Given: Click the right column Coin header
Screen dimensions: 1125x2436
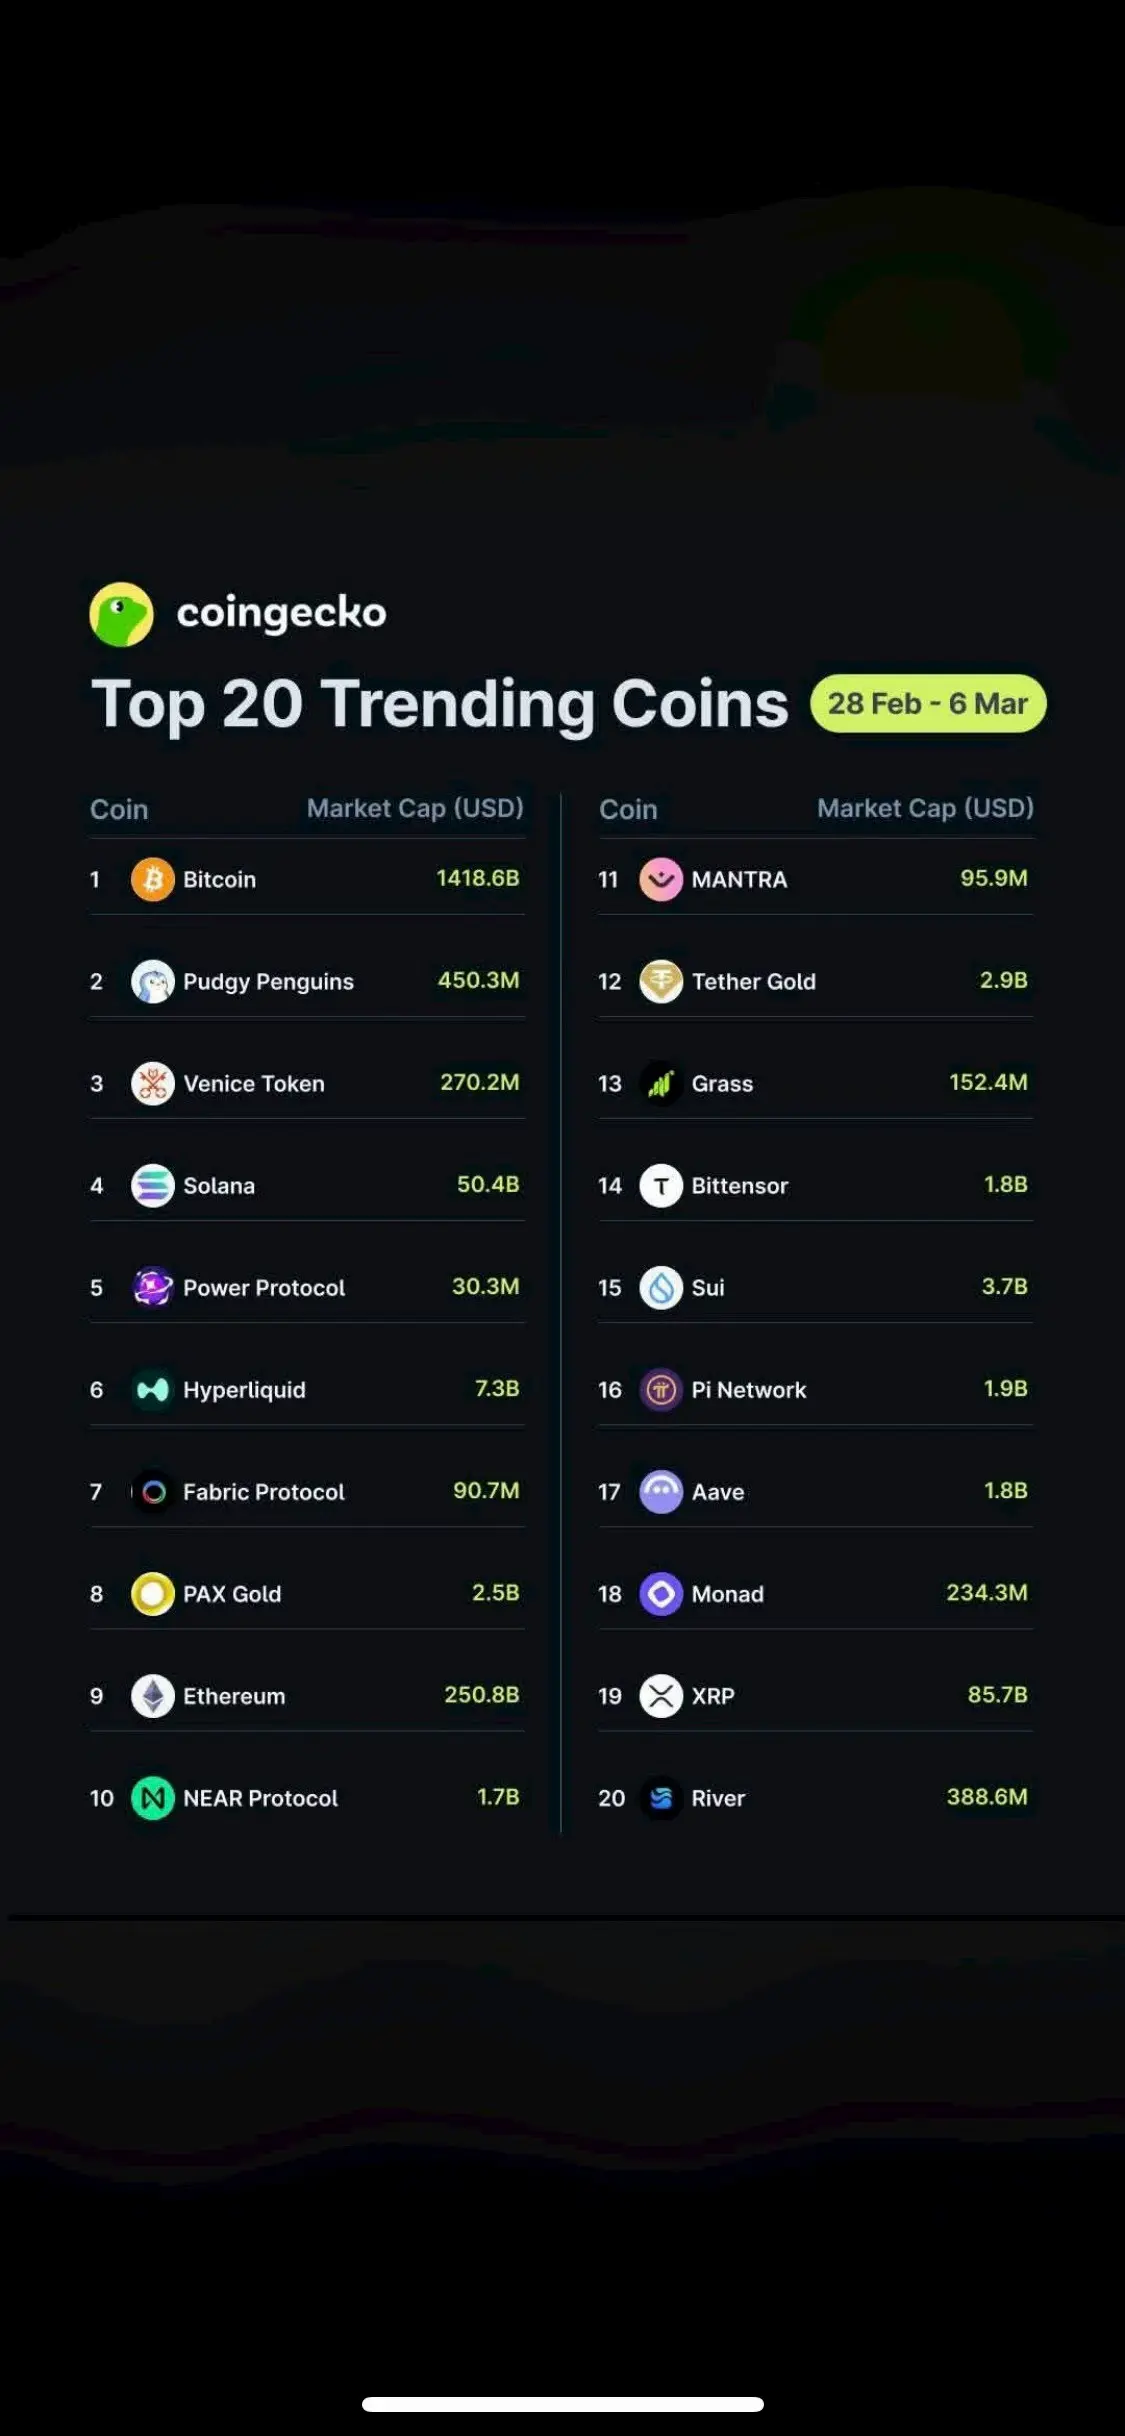Looking at the screenshot, I should [x=628, y=809].
